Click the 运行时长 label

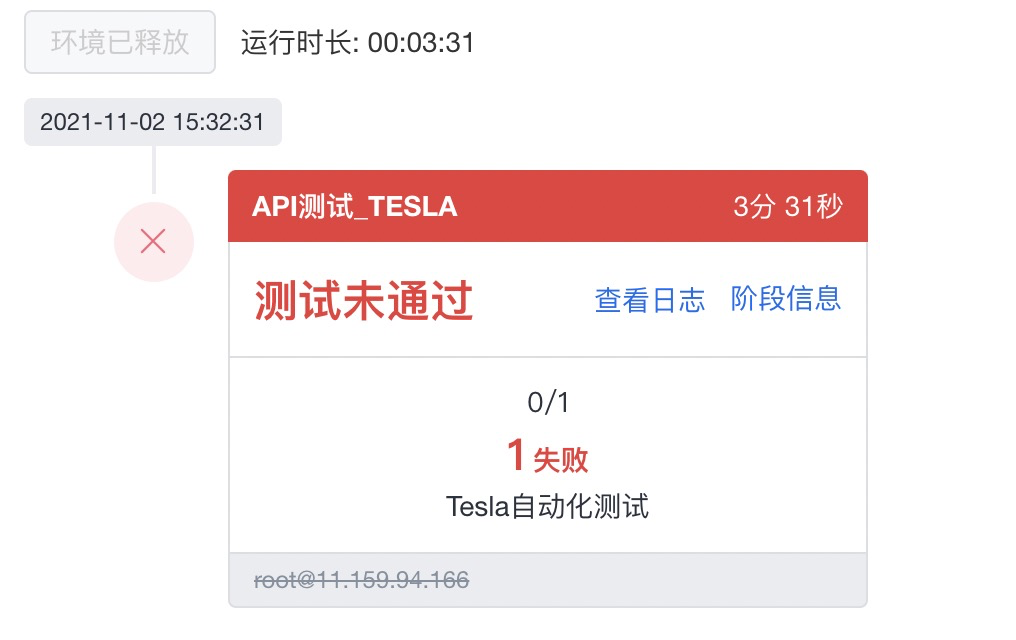tap(300, 43)
